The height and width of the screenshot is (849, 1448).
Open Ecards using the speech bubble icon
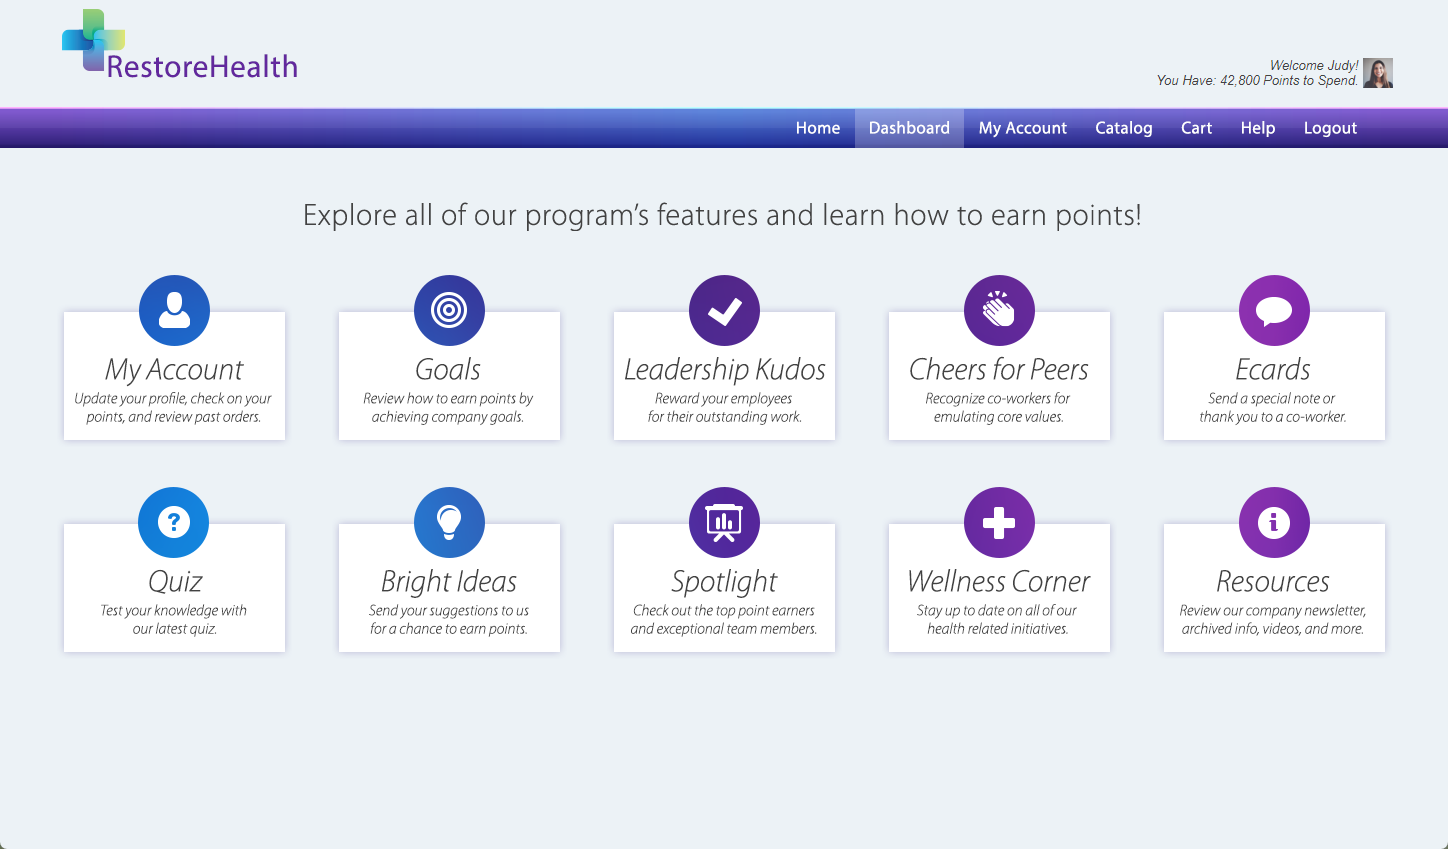click(x=1273, y=310)
